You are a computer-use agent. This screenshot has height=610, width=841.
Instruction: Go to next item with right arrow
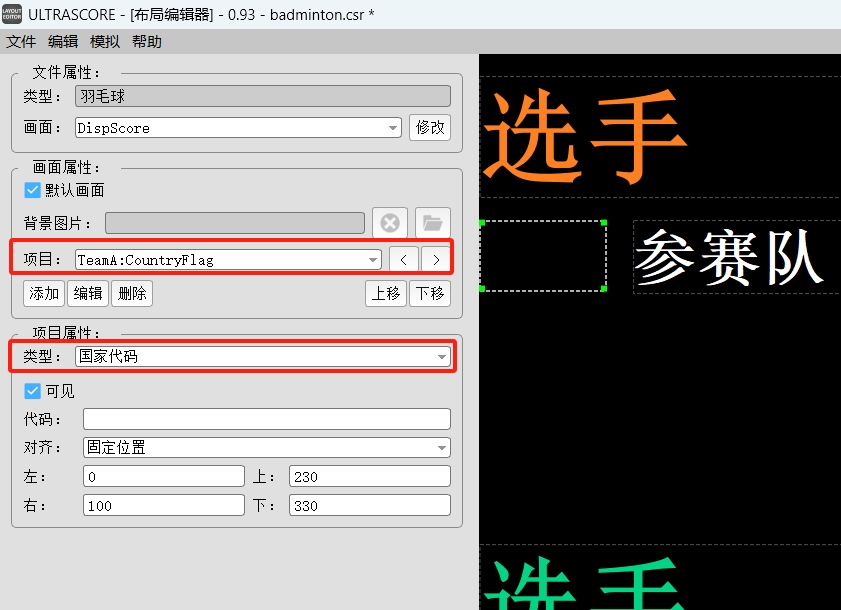[x=436, y=259]
